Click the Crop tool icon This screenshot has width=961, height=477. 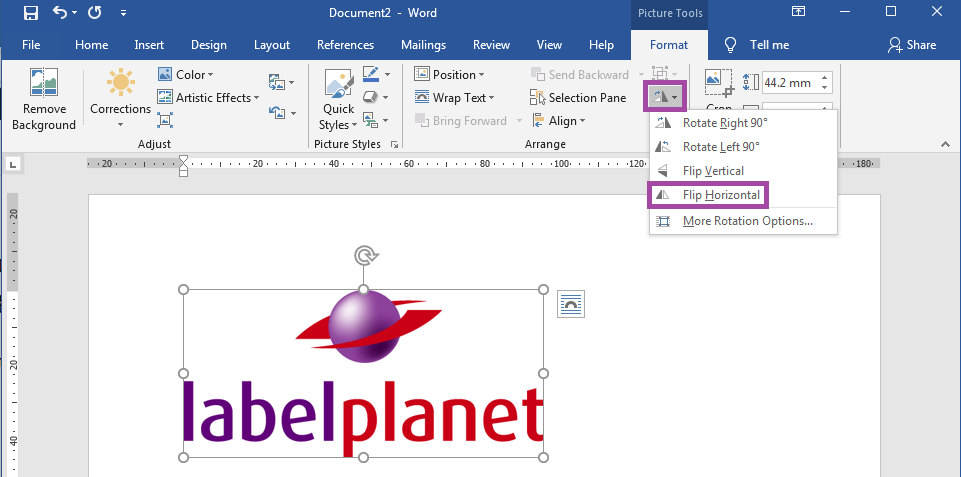pyautogui.click(x=720, y=83)
